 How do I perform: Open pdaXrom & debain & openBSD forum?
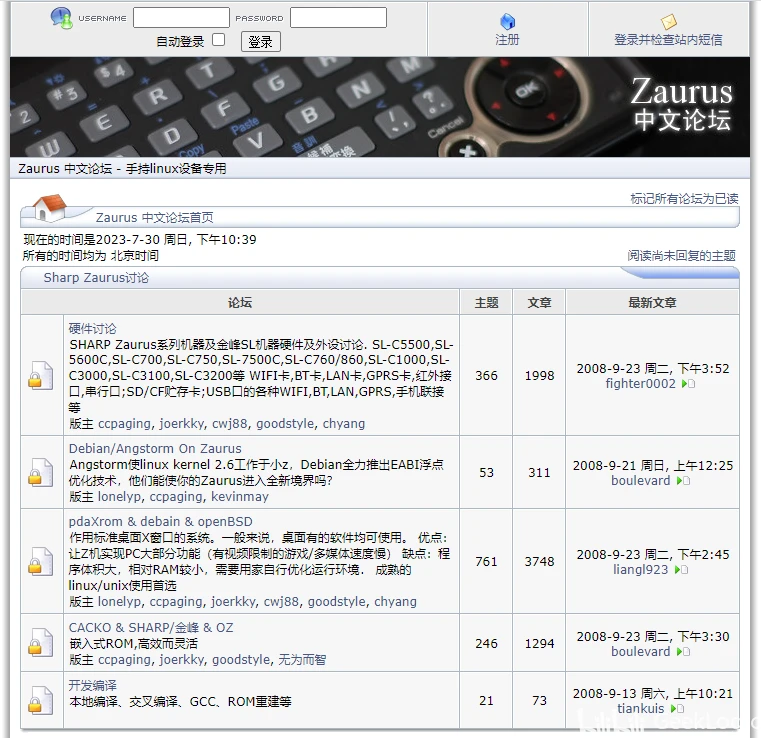[161, 522]
